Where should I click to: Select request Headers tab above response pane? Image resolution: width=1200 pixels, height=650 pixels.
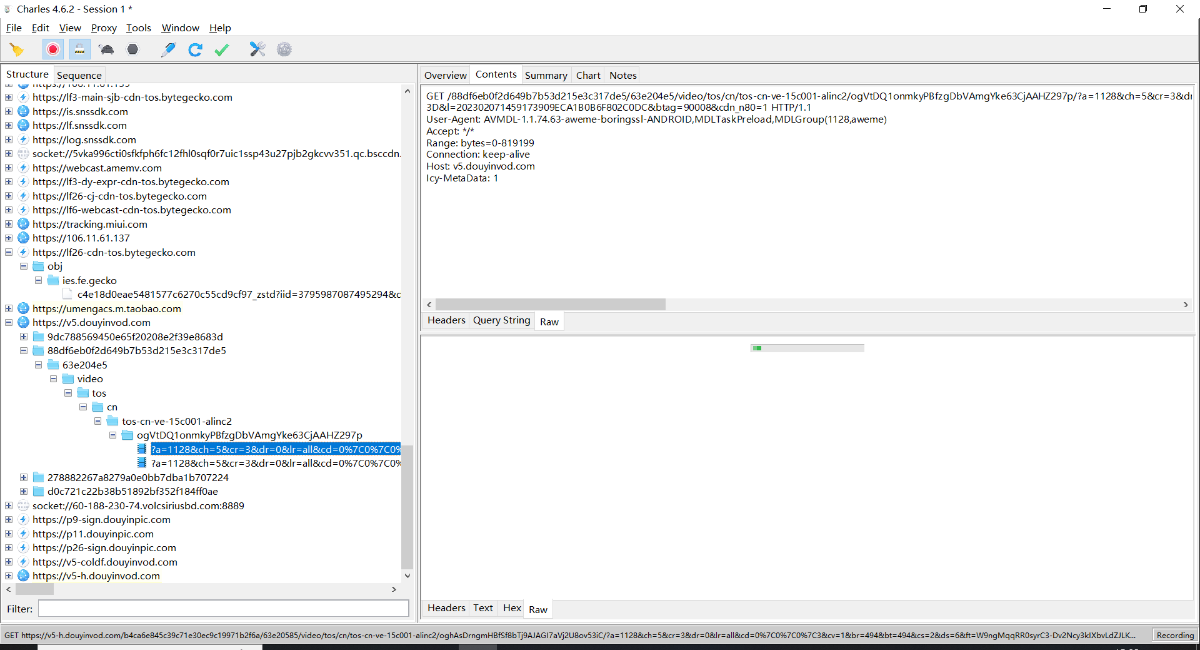(x=446, y=320)
